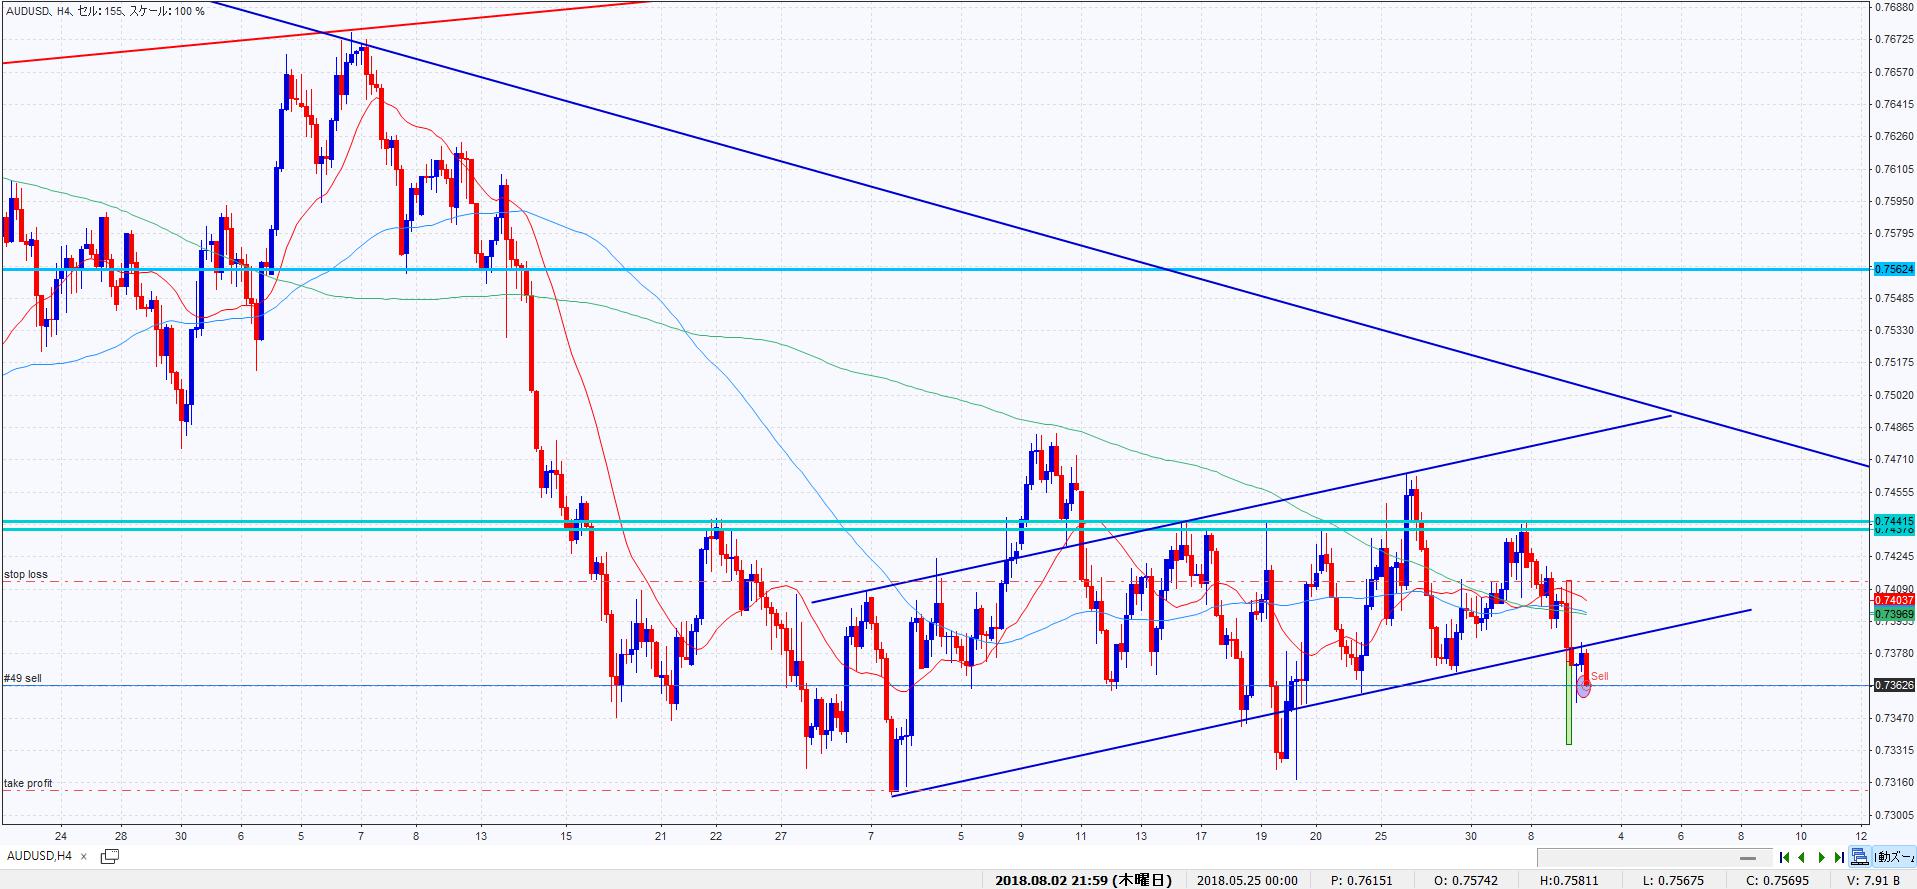Toggle the auto zoom button

[x=1893, y=857]
